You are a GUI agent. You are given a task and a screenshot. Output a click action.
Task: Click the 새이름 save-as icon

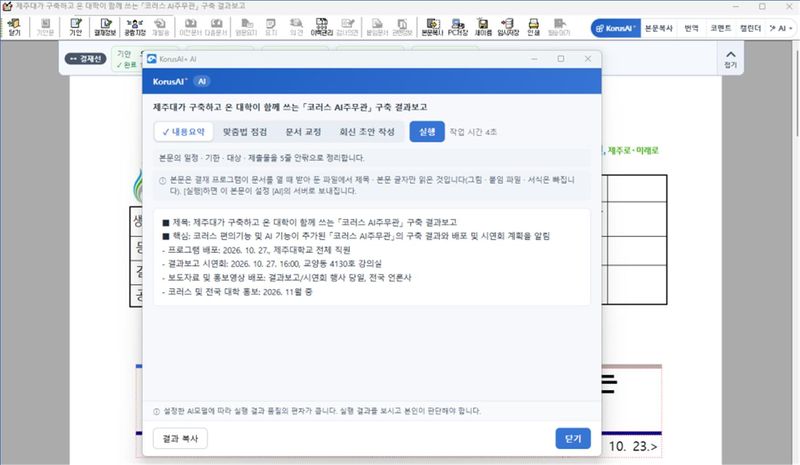coord(483,27)
